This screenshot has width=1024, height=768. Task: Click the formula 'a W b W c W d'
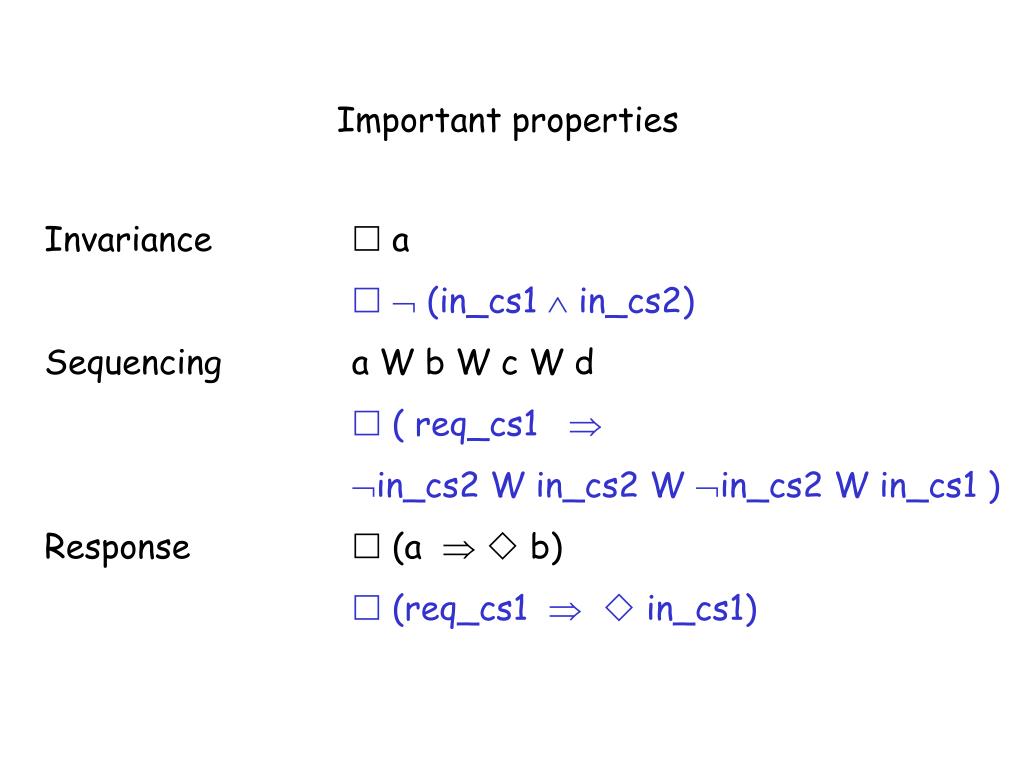473,362
